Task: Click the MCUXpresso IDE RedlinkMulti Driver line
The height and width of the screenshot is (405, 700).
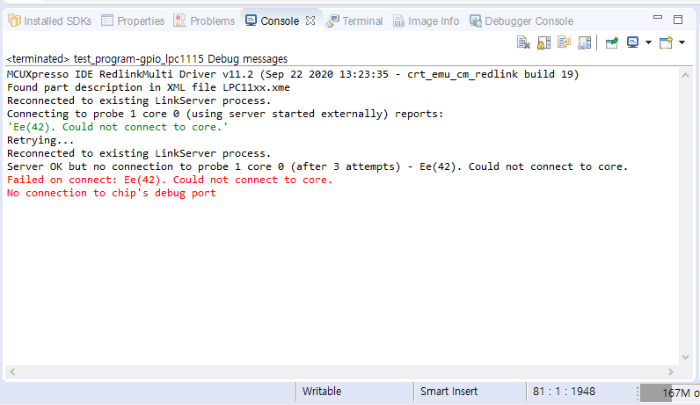Action: coord(293,74)
